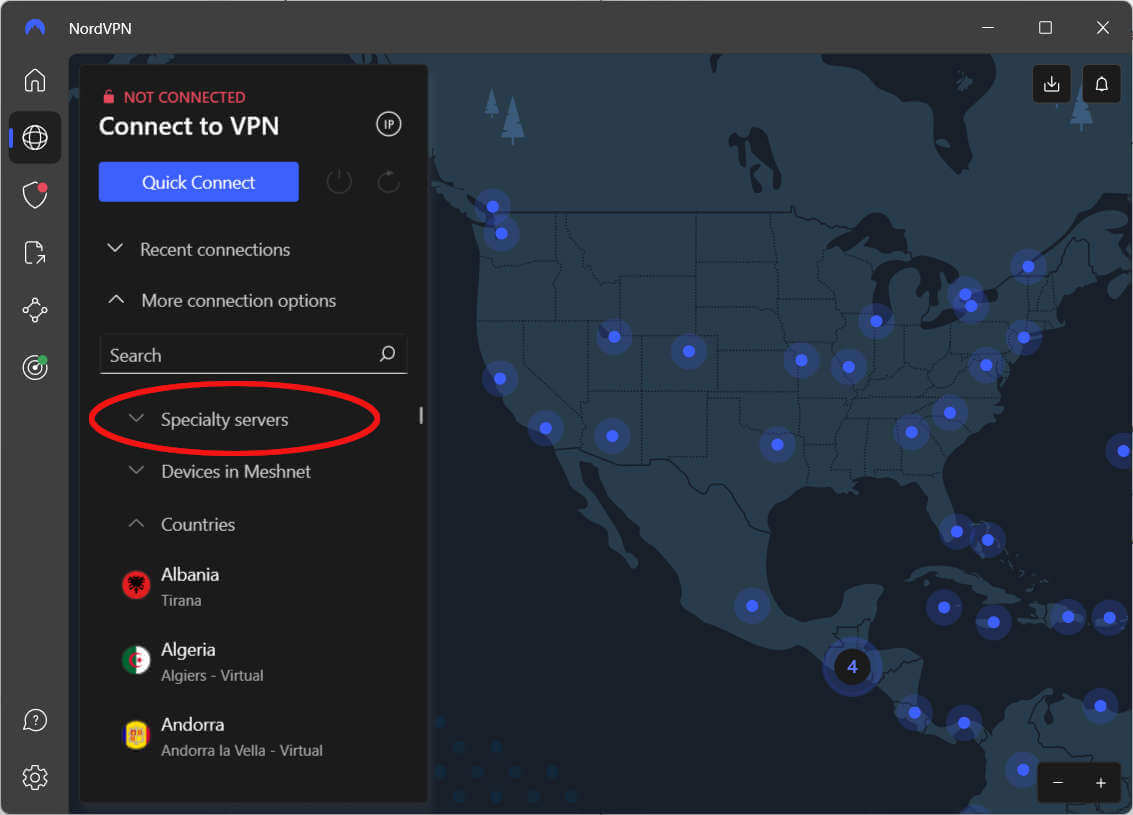This screenshot has height=815, width=1133.
Task: Open the notifications bell icon
Action: pyautogui.click(x=1101, y=84)
